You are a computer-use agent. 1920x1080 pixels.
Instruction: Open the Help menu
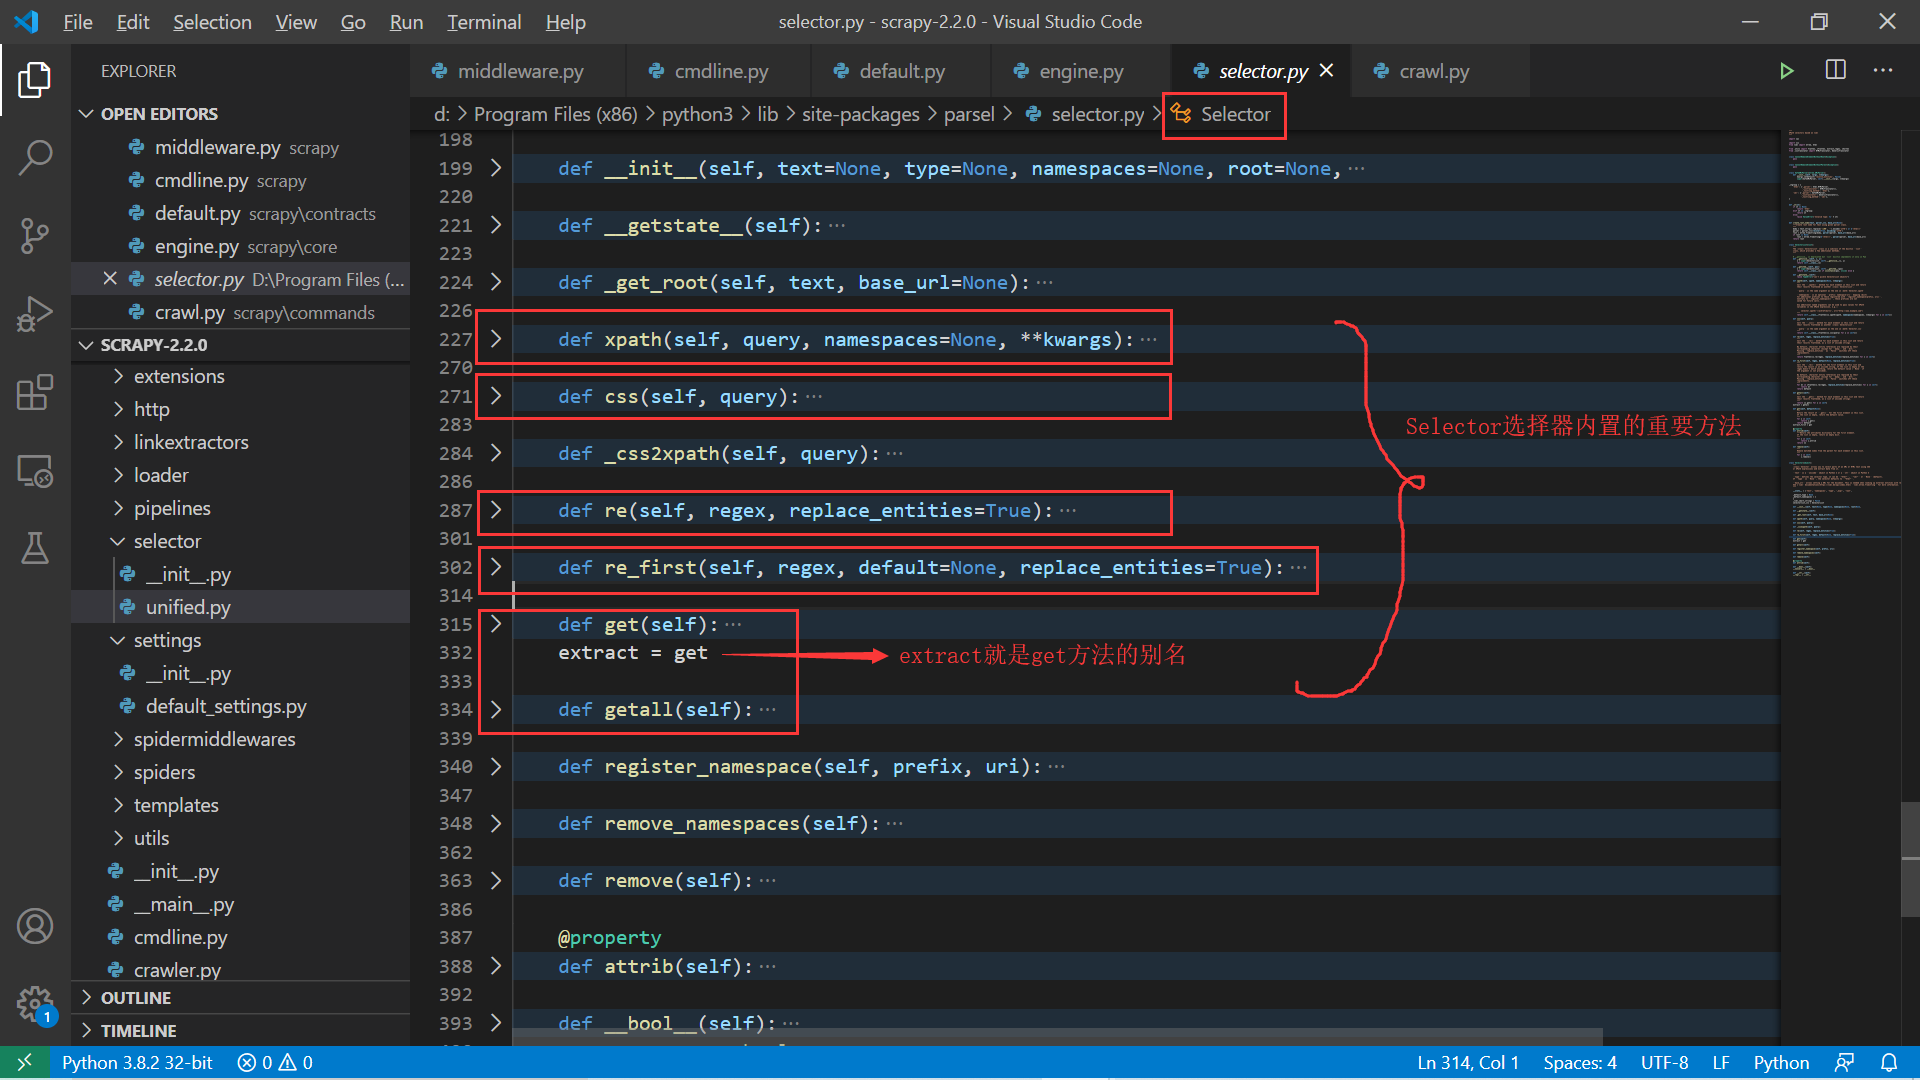click(x=565, y=22)
